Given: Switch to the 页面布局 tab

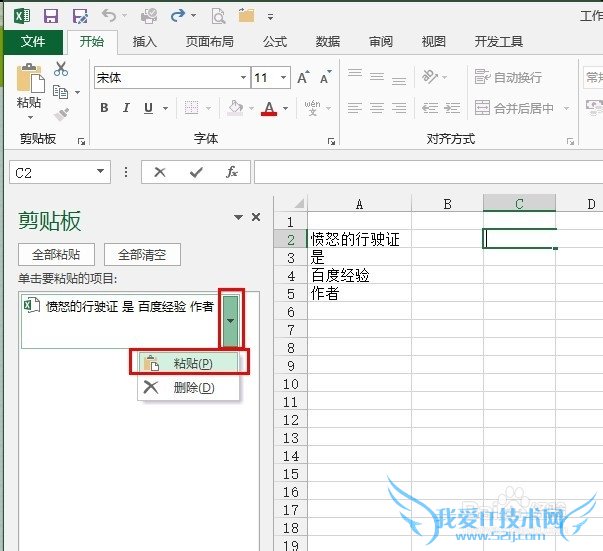Looking at the screenshot, I should tap(210, 42).
